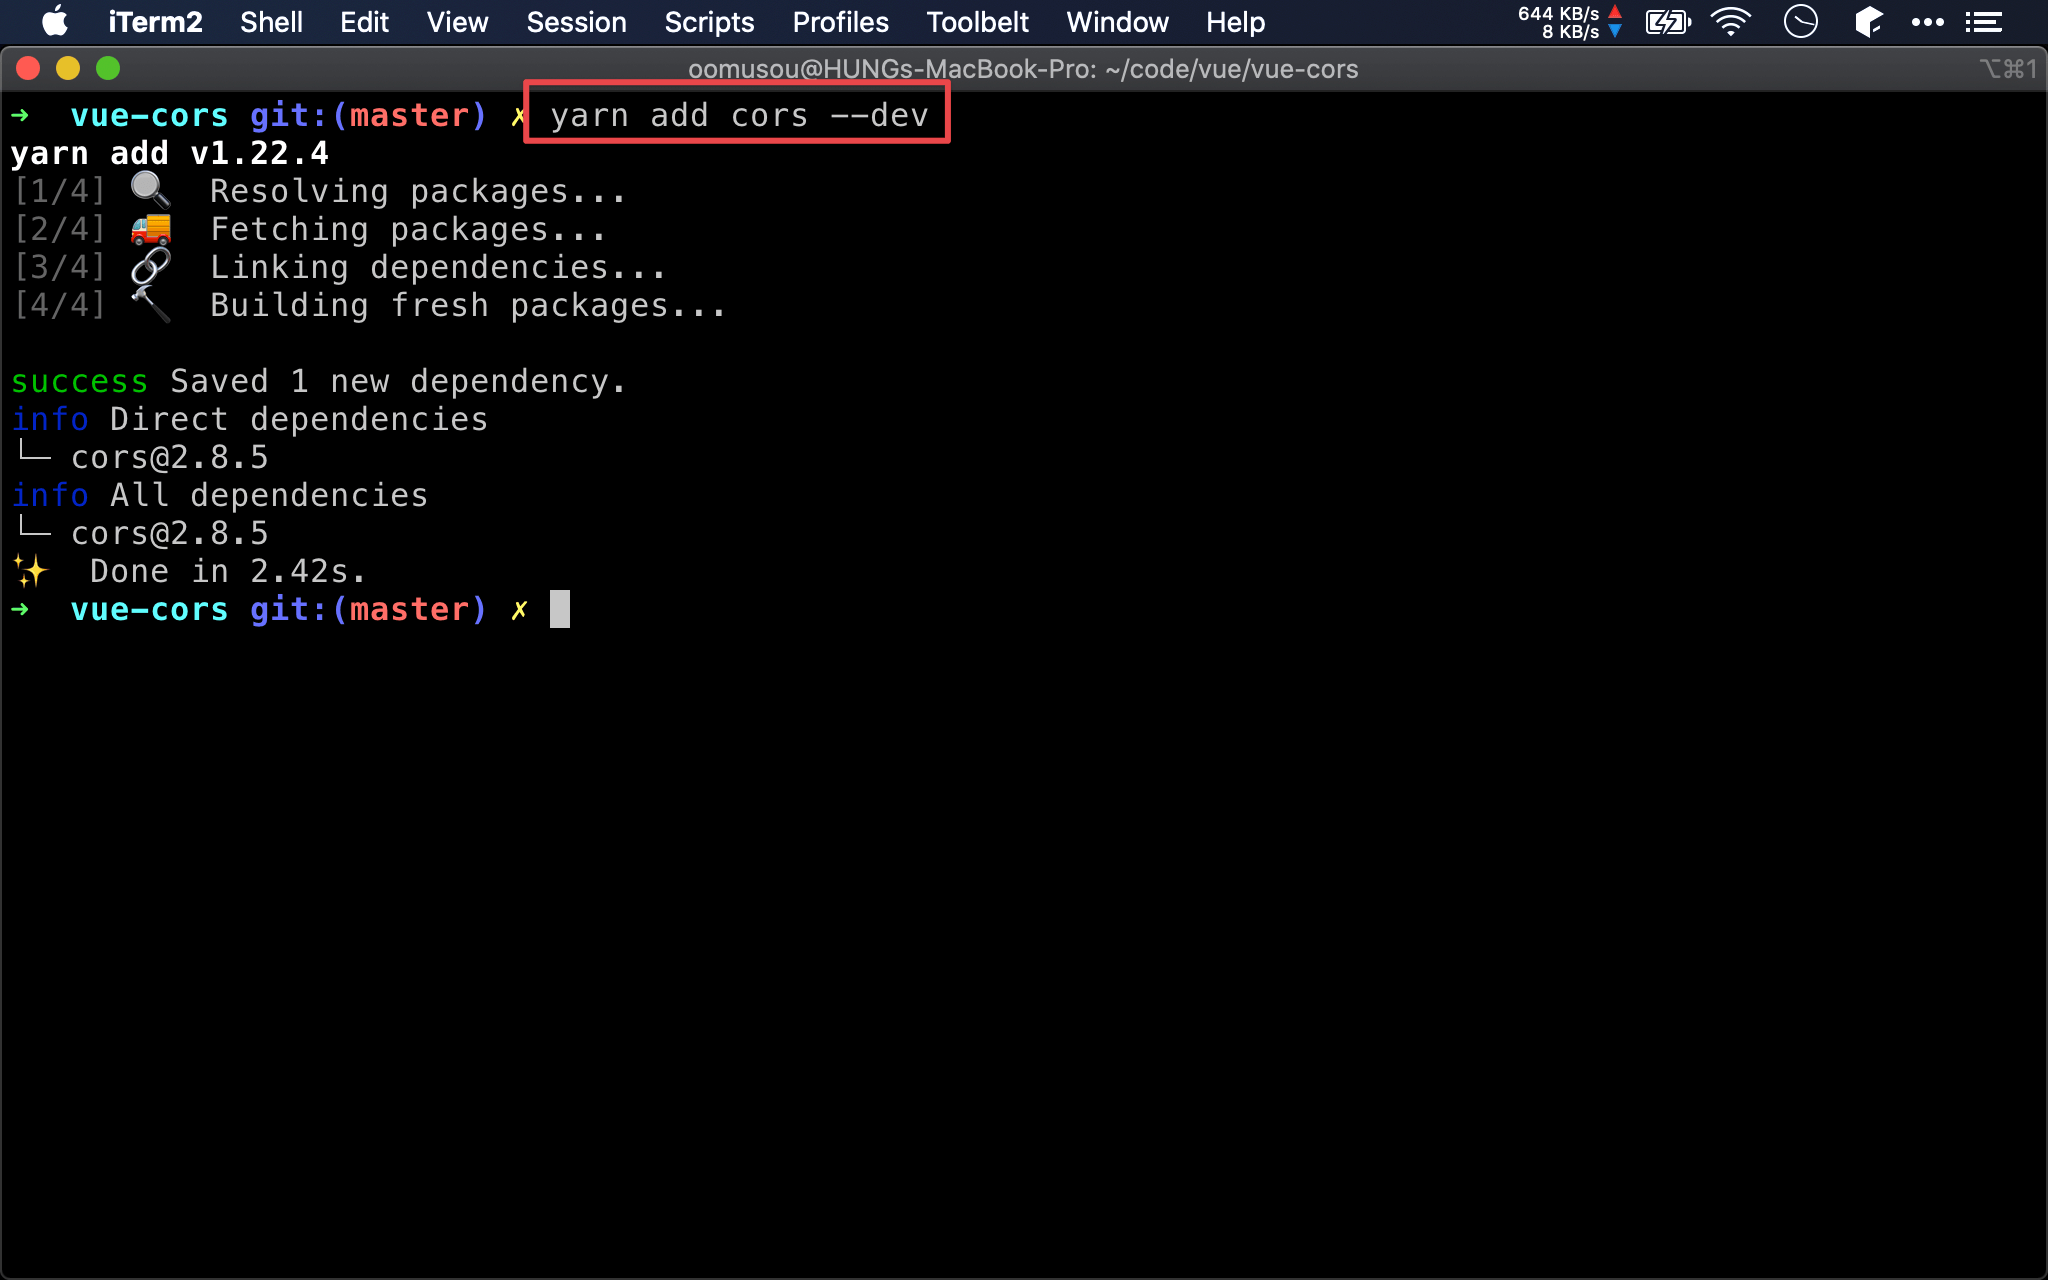Open the Toolbelt menu
2048x1280 pixels.
(x=977, y=22)
